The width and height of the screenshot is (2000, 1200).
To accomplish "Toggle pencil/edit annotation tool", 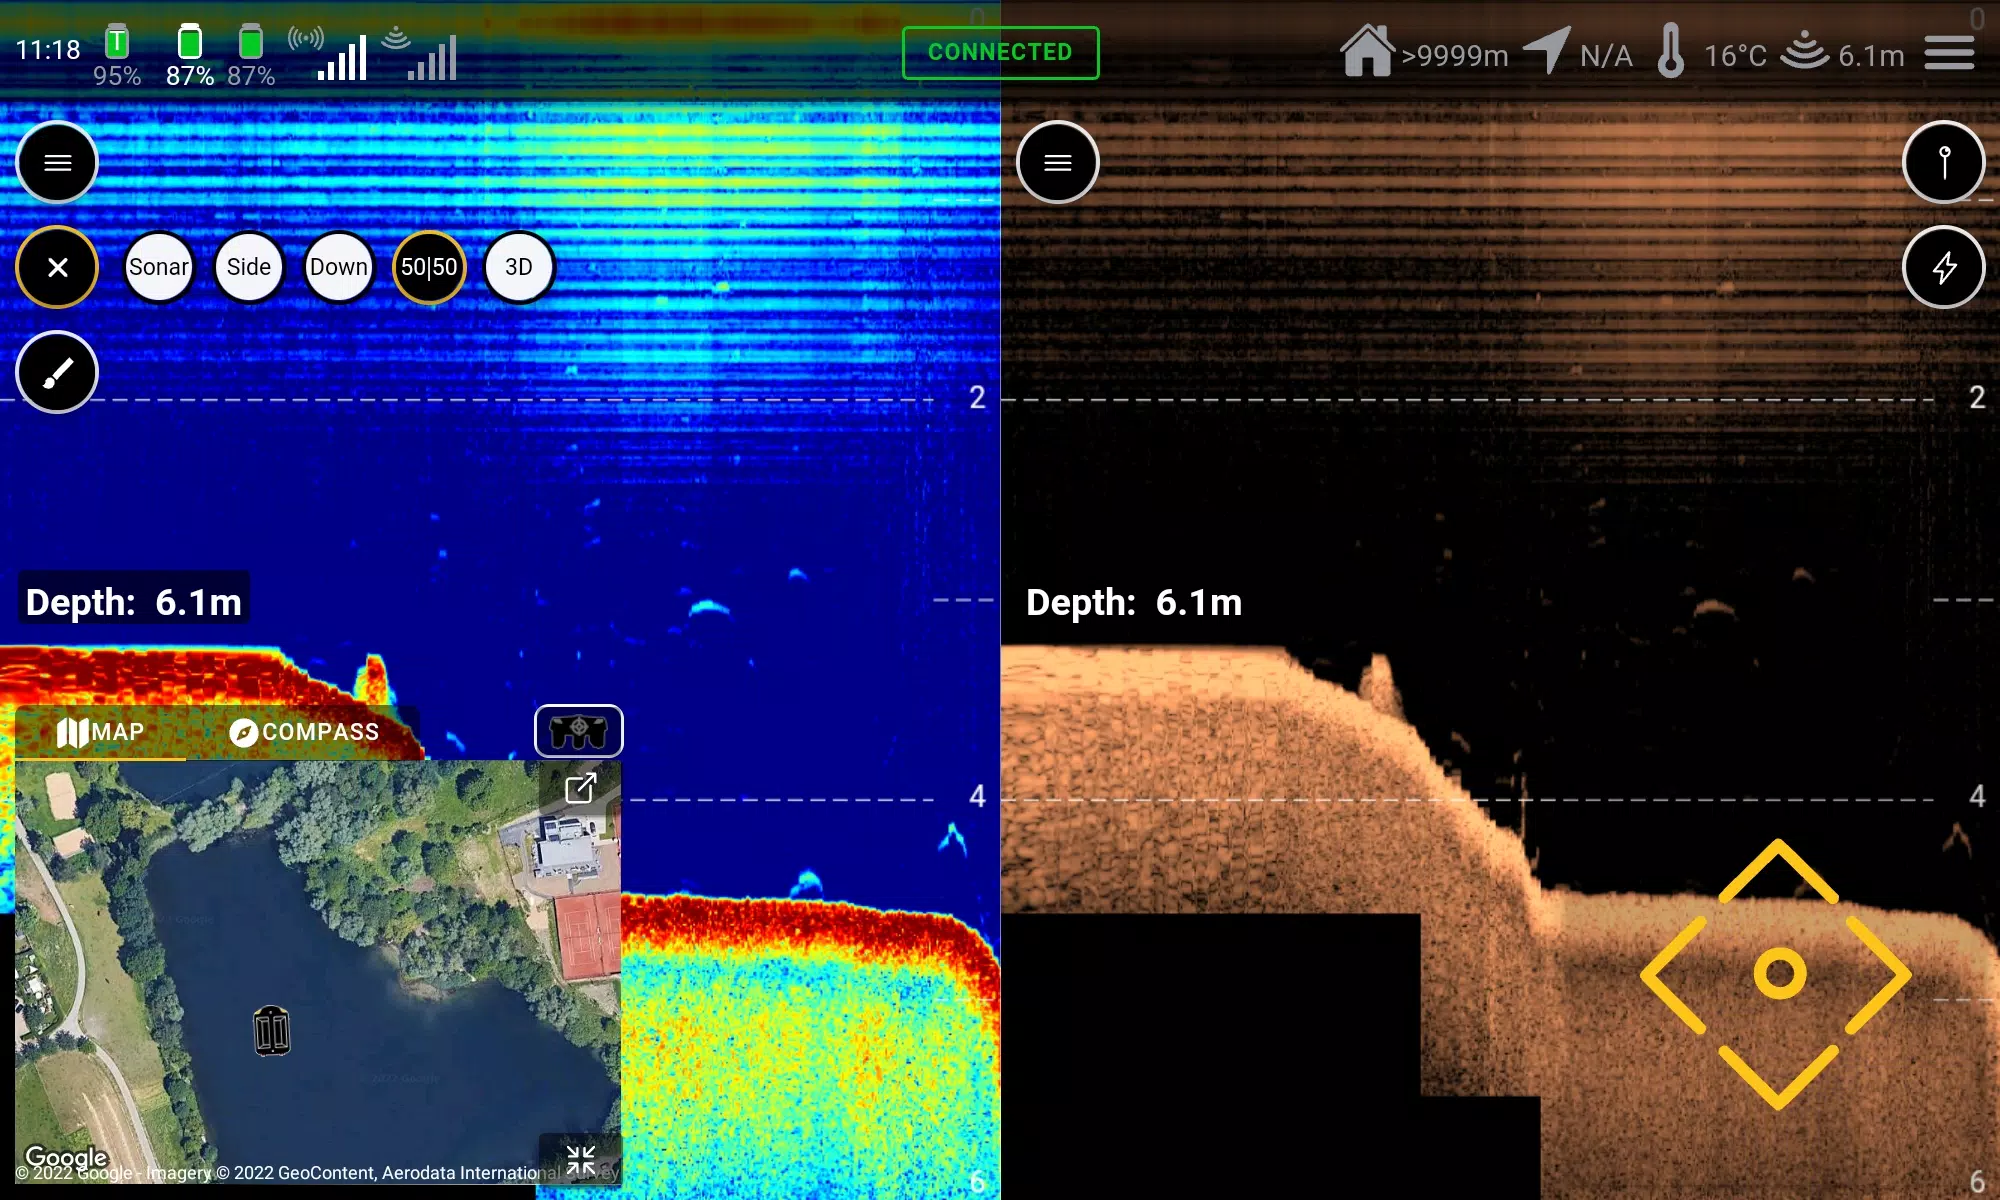I will [57, 373].
